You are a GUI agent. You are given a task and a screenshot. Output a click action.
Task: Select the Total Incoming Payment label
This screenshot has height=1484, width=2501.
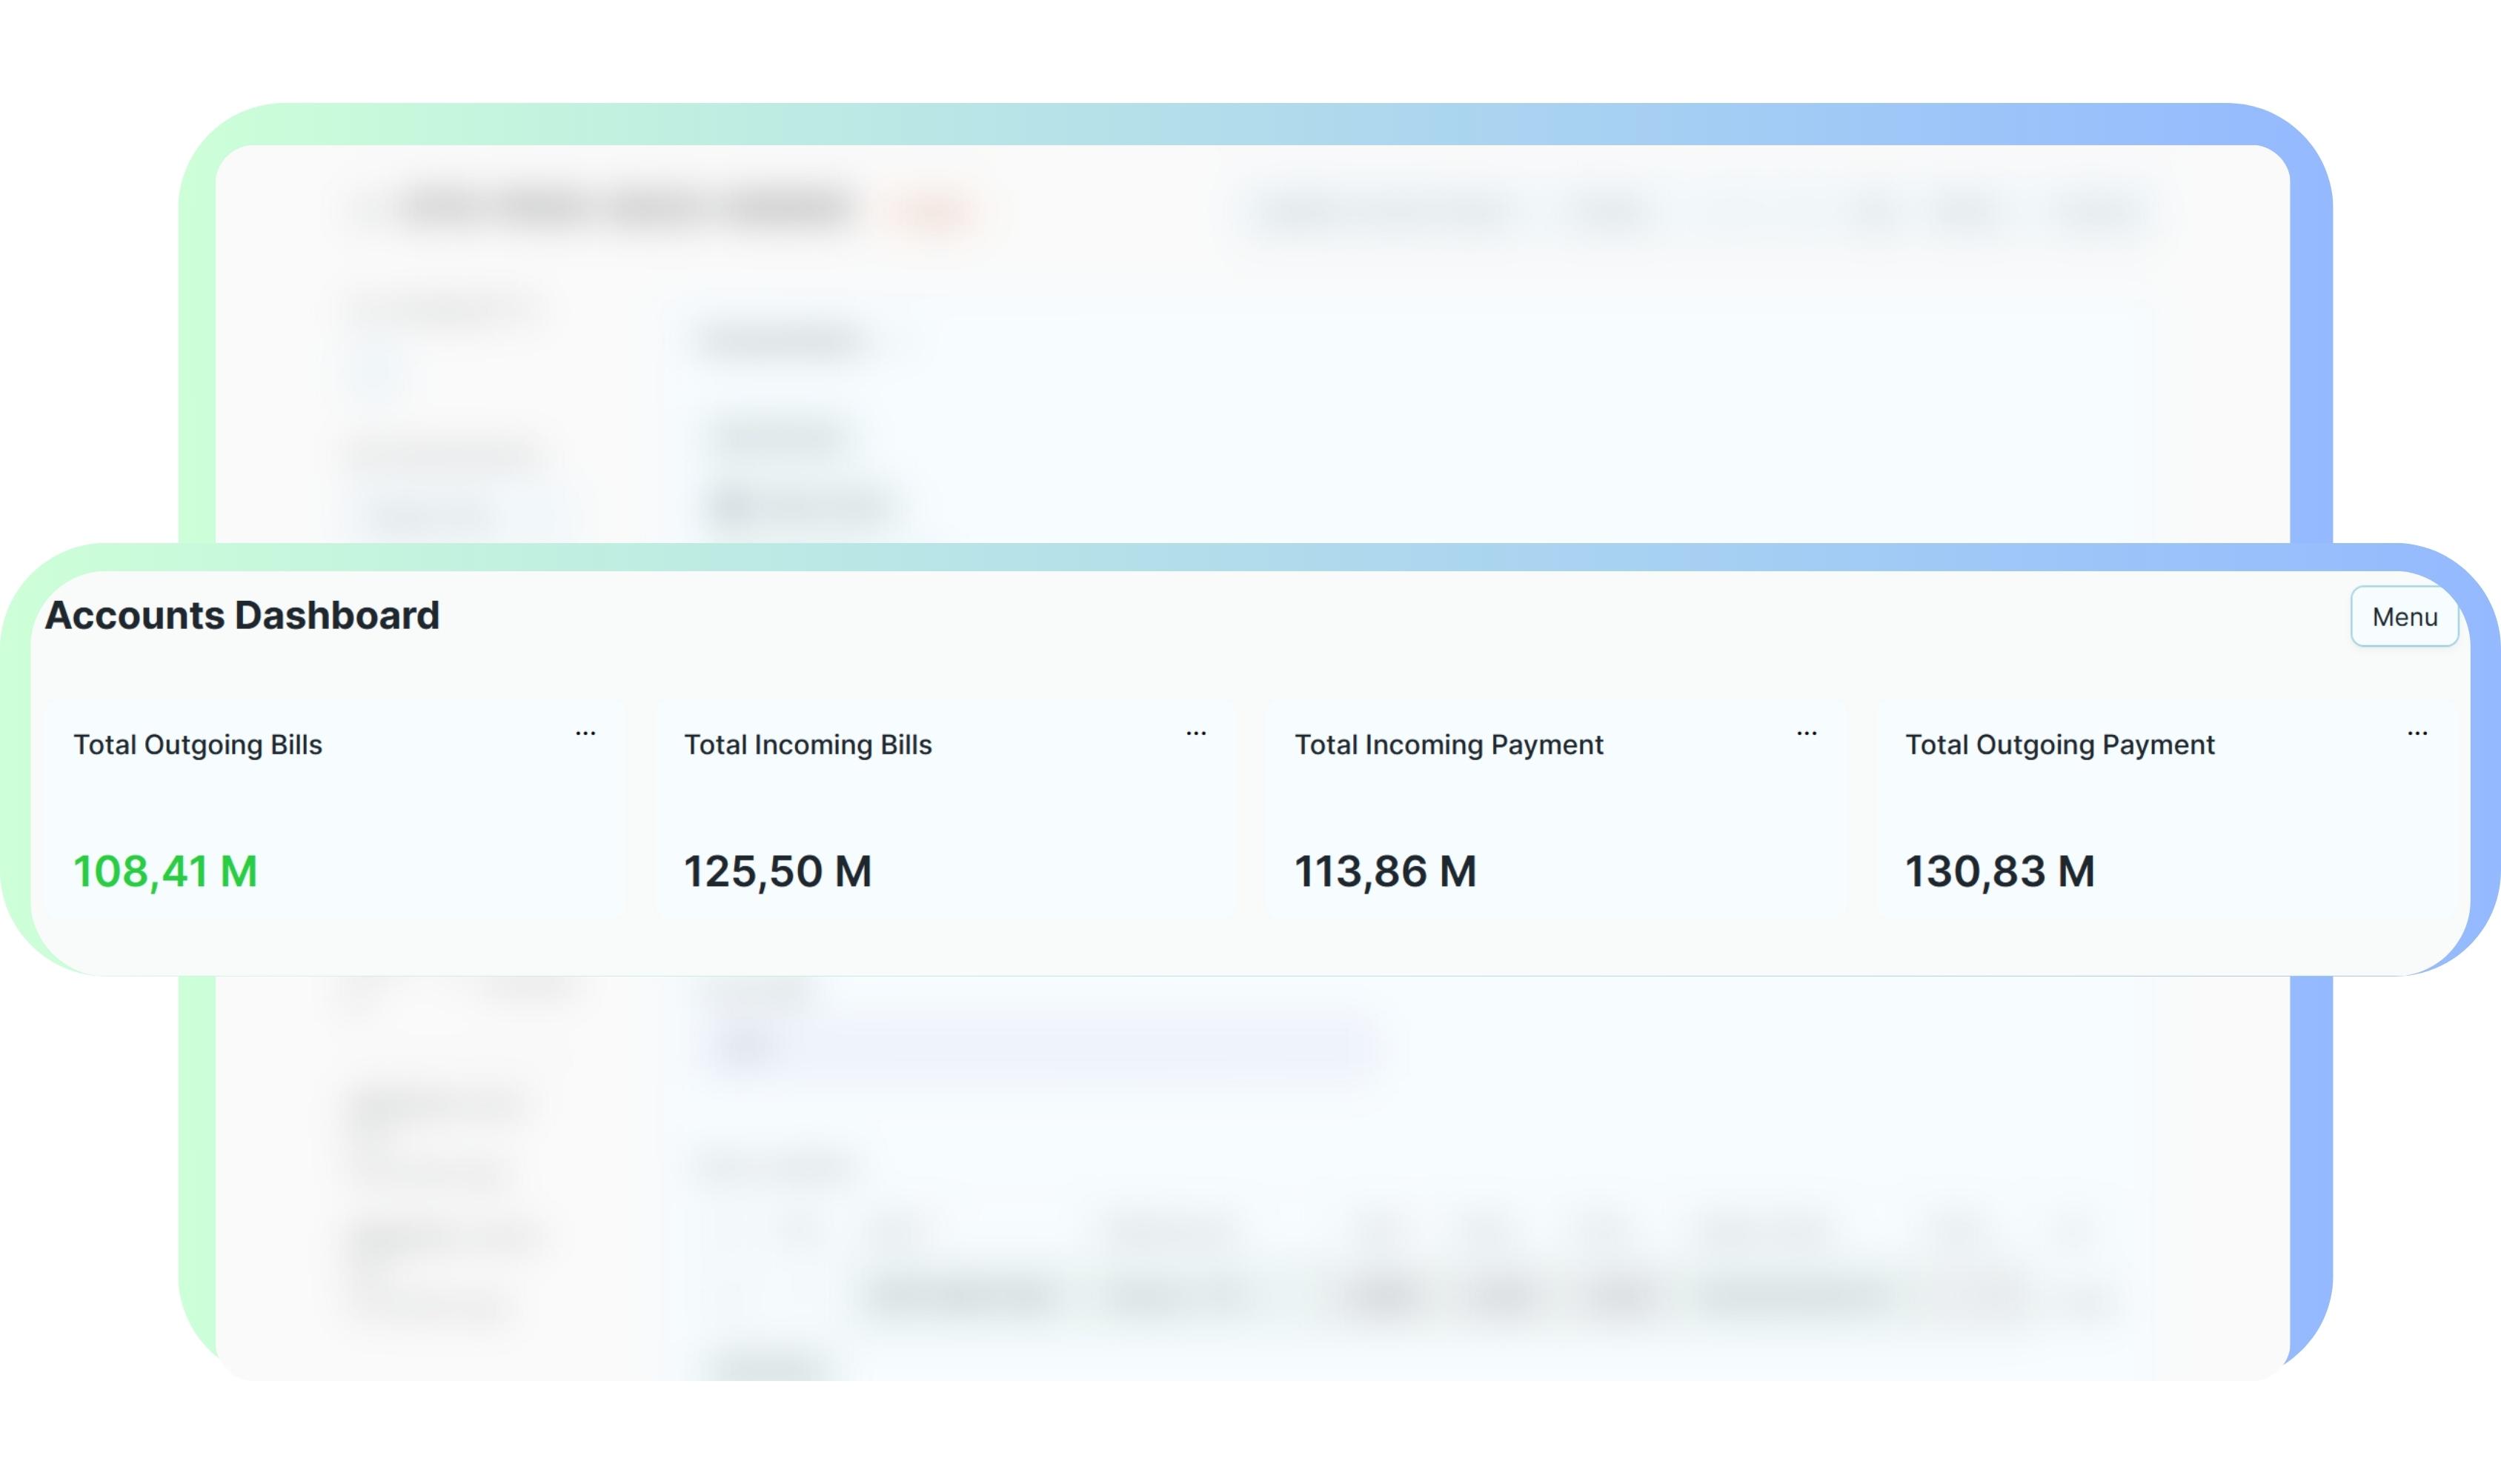pos(1448,745)
